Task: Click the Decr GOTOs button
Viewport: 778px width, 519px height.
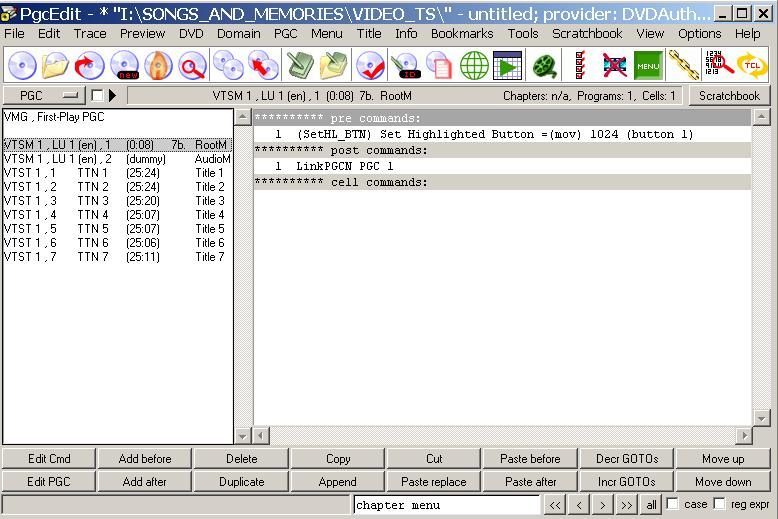Action: (627, 459)
